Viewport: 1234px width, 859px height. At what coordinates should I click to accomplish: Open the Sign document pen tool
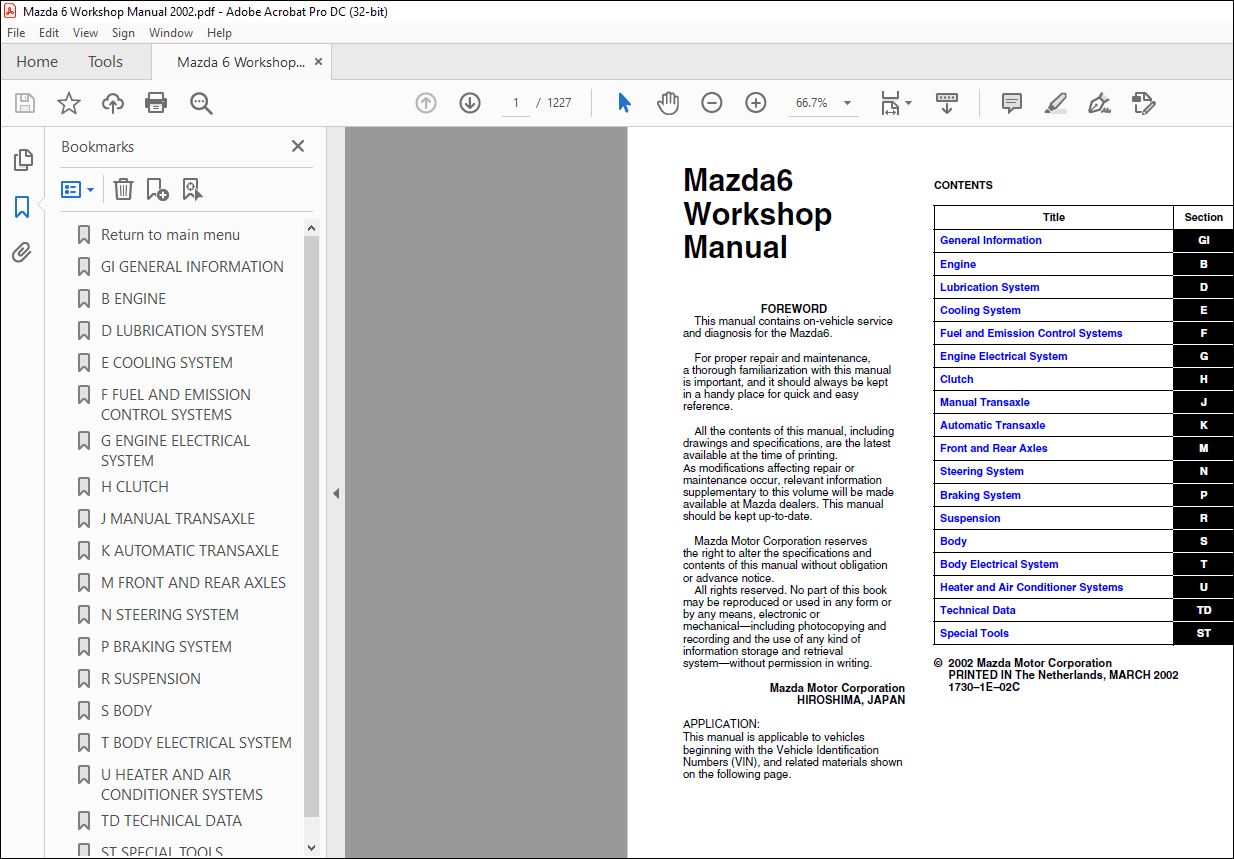tap(1099, 103)
